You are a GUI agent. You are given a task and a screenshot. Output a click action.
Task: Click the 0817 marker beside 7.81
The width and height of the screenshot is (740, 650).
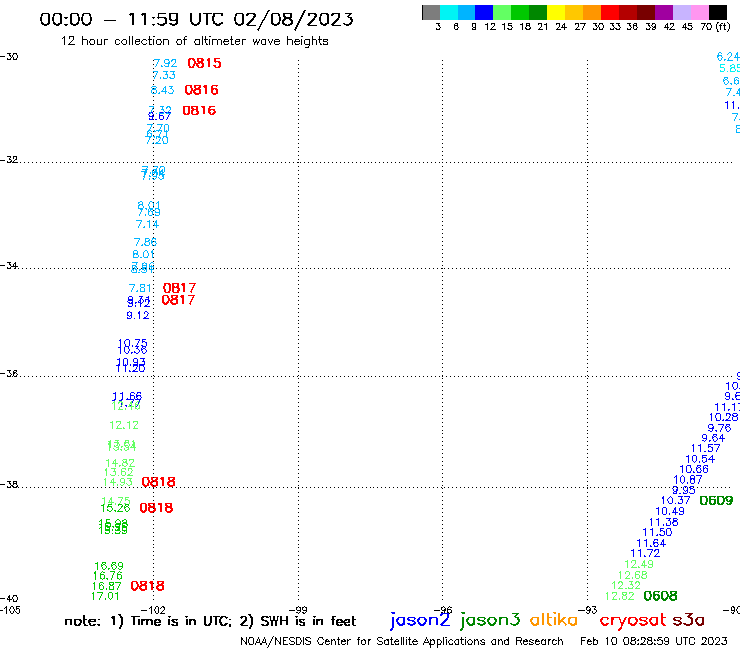179,288
